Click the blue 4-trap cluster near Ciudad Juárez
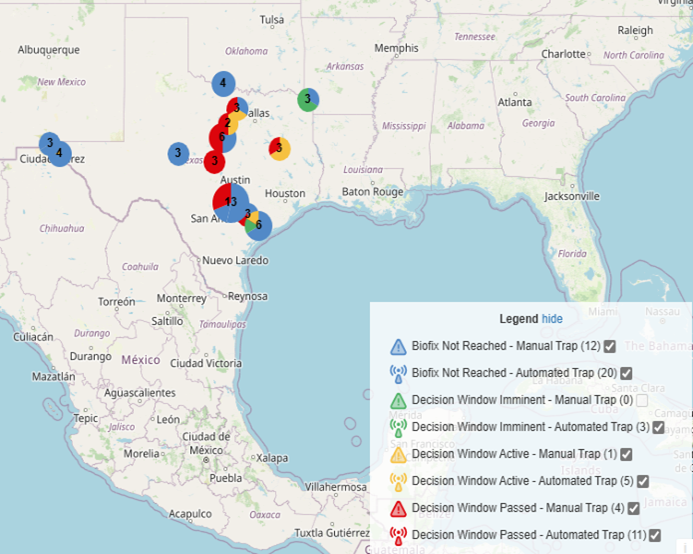Viewport: 693px width, 554px height. click(60, 154)
